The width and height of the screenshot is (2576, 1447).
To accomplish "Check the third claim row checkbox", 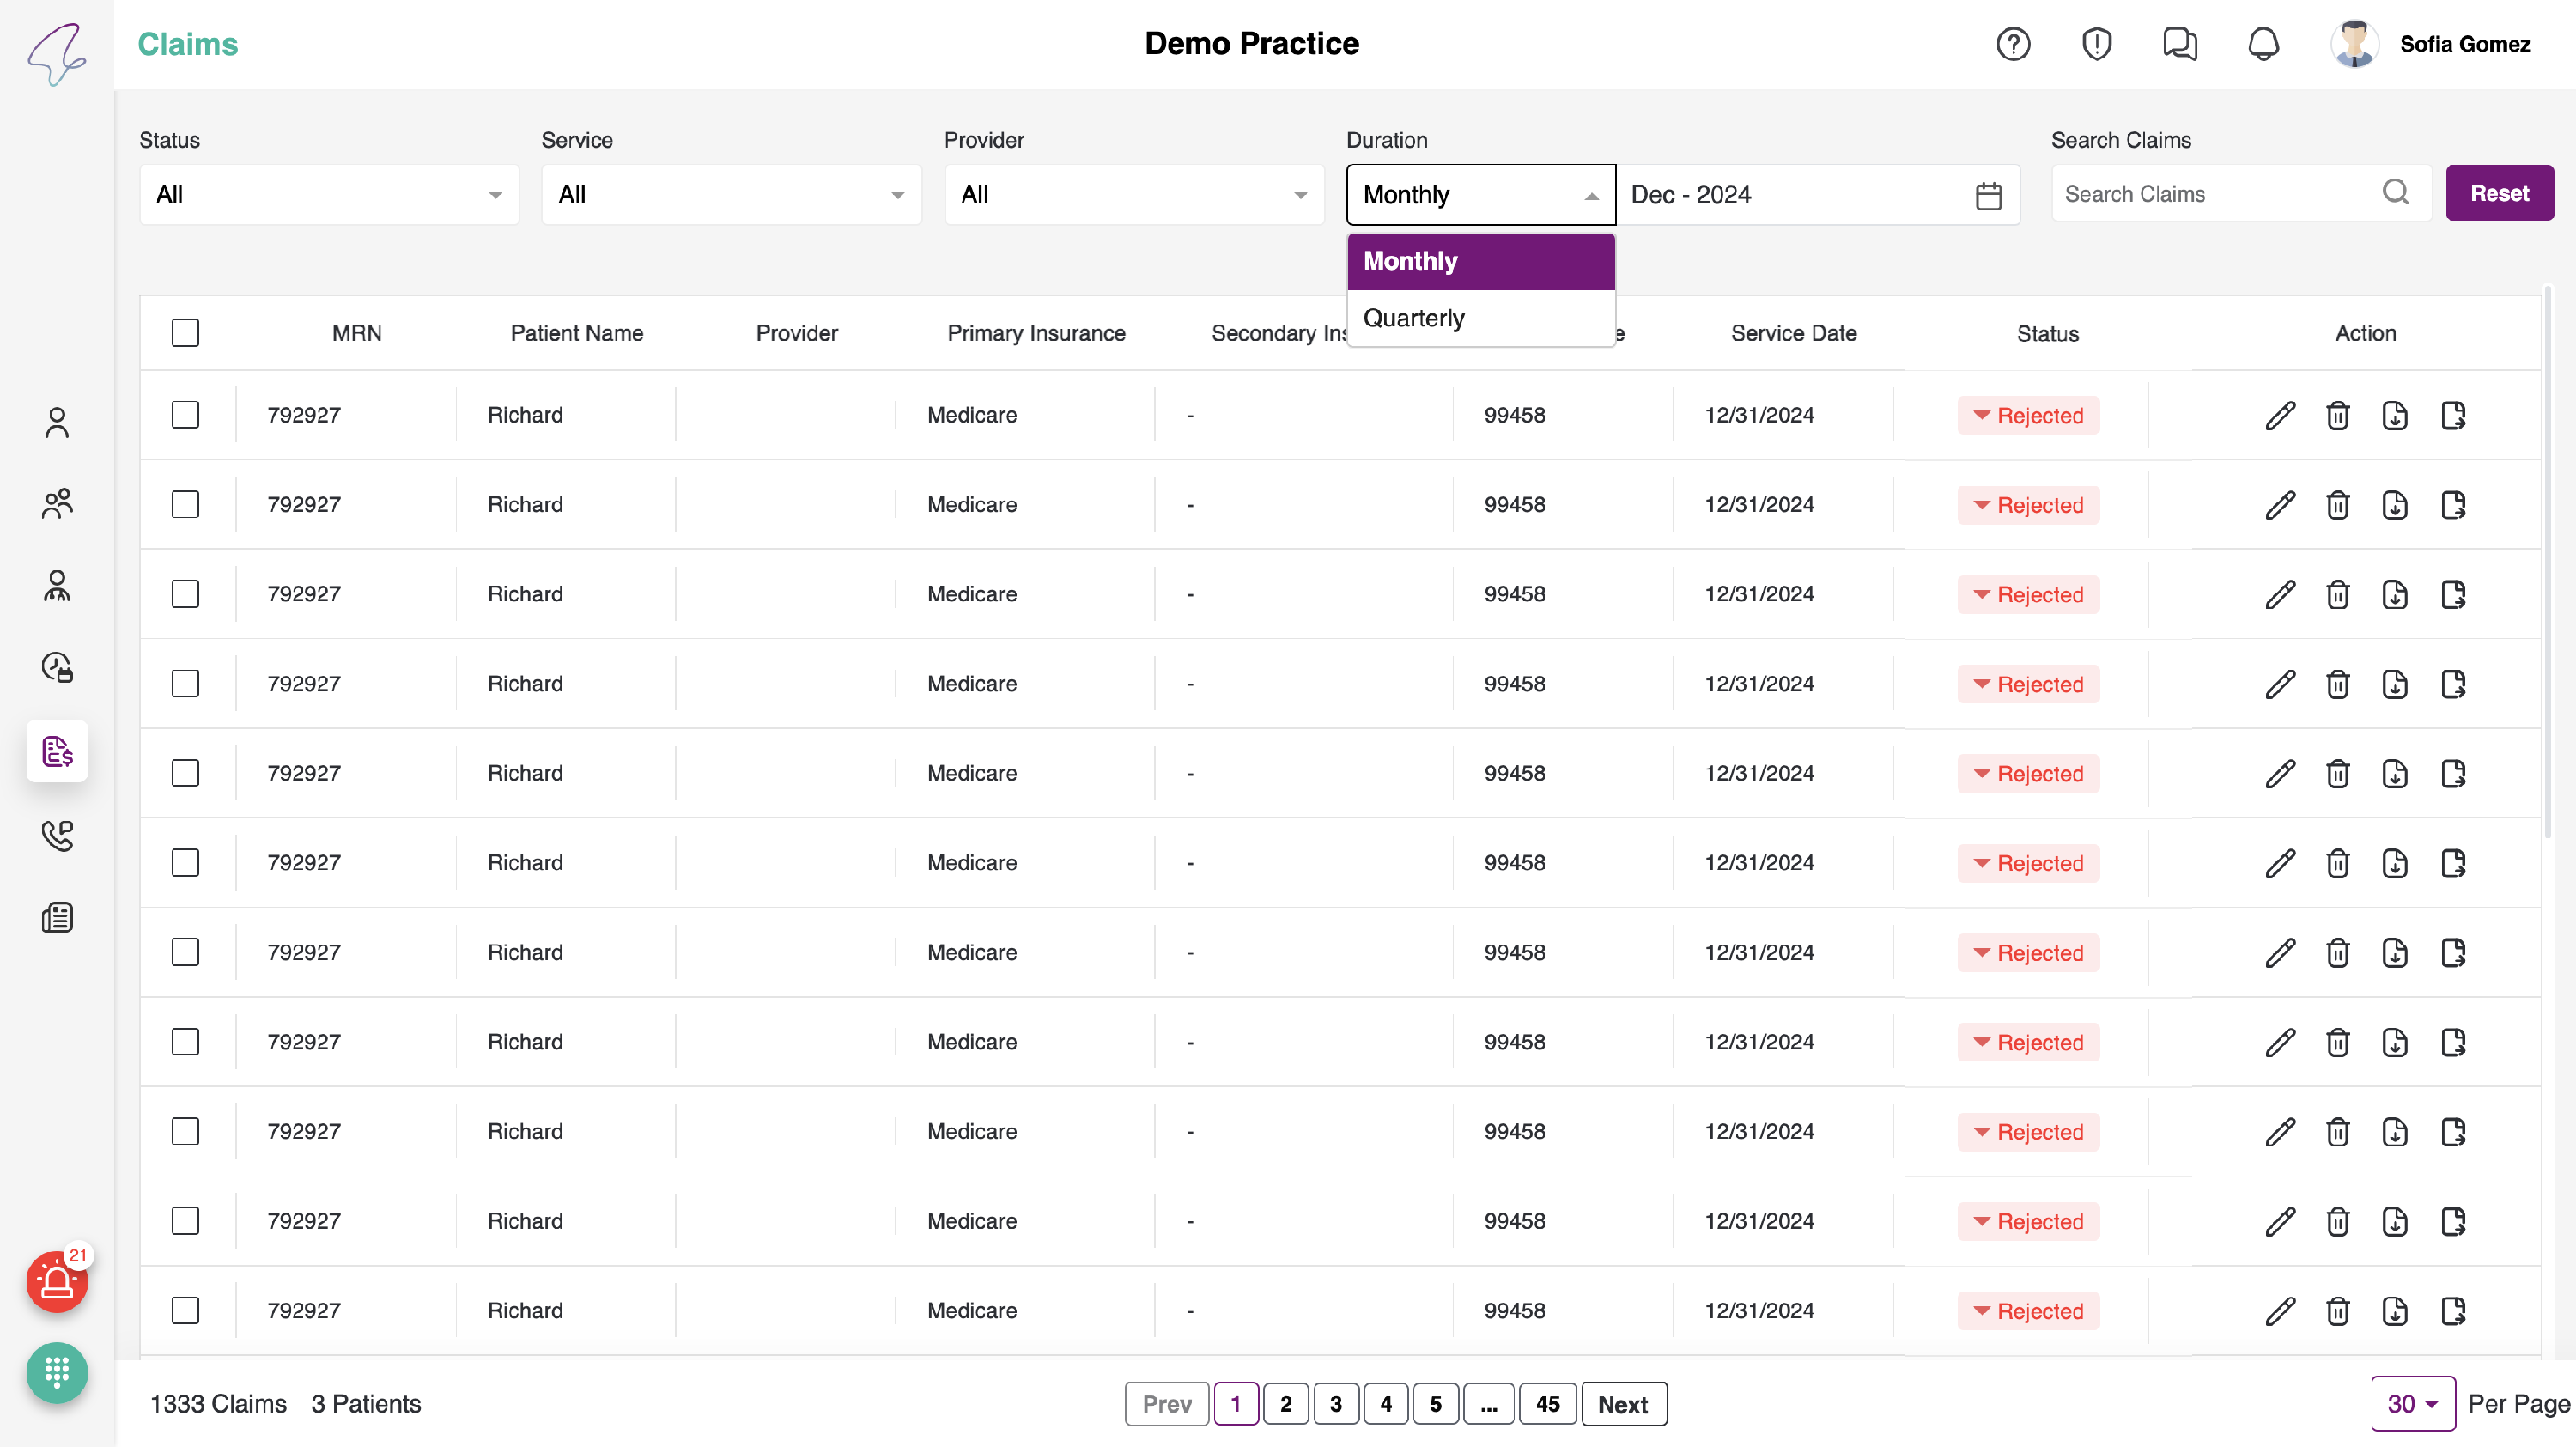I will [x=185, y=594].
